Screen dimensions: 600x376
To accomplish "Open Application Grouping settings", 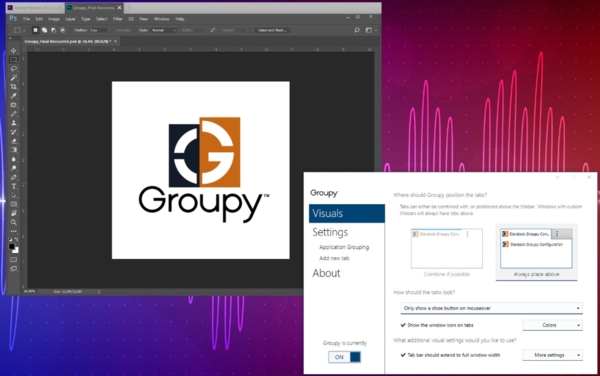I will pos(344,247).
